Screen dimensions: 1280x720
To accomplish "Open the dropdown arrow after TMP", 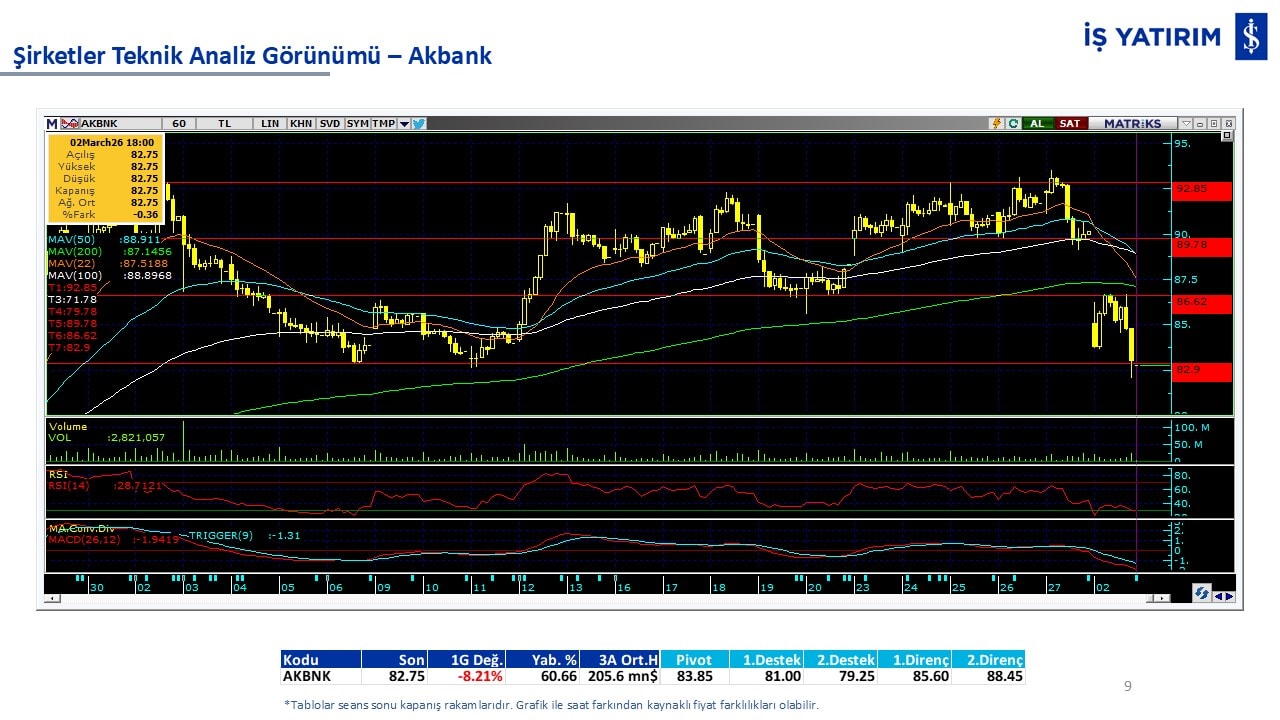I will click(x=404, y=124).
